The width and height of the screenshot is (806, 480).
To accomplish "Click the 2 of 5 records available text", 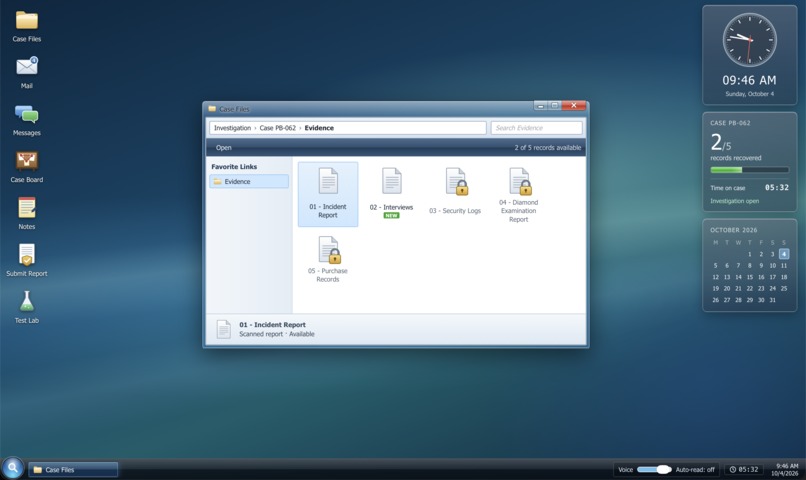I will coord(548,147).
